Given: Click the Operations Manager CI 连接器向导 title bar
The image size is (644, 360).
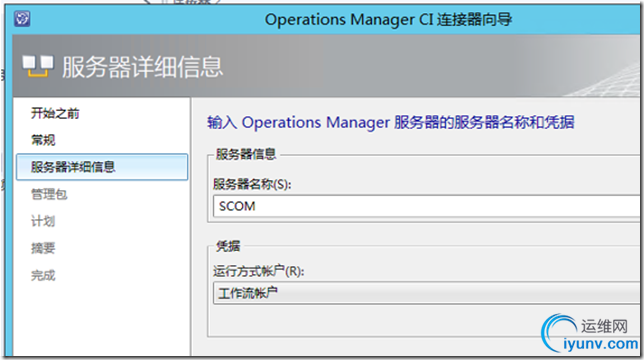Looking at the screenshot, I should click(388, 19).
